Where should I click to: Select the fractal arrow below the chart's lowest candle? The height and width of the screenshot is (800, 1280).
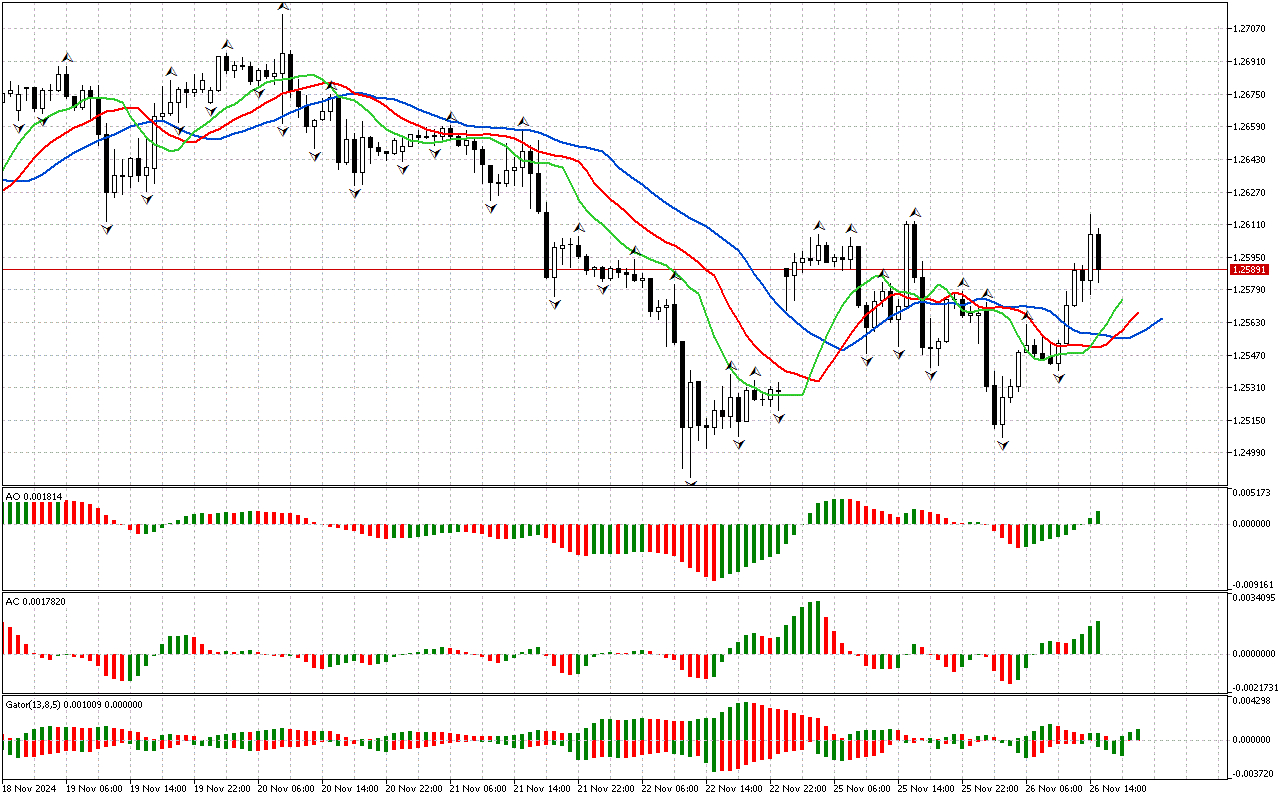click(690, 483)
